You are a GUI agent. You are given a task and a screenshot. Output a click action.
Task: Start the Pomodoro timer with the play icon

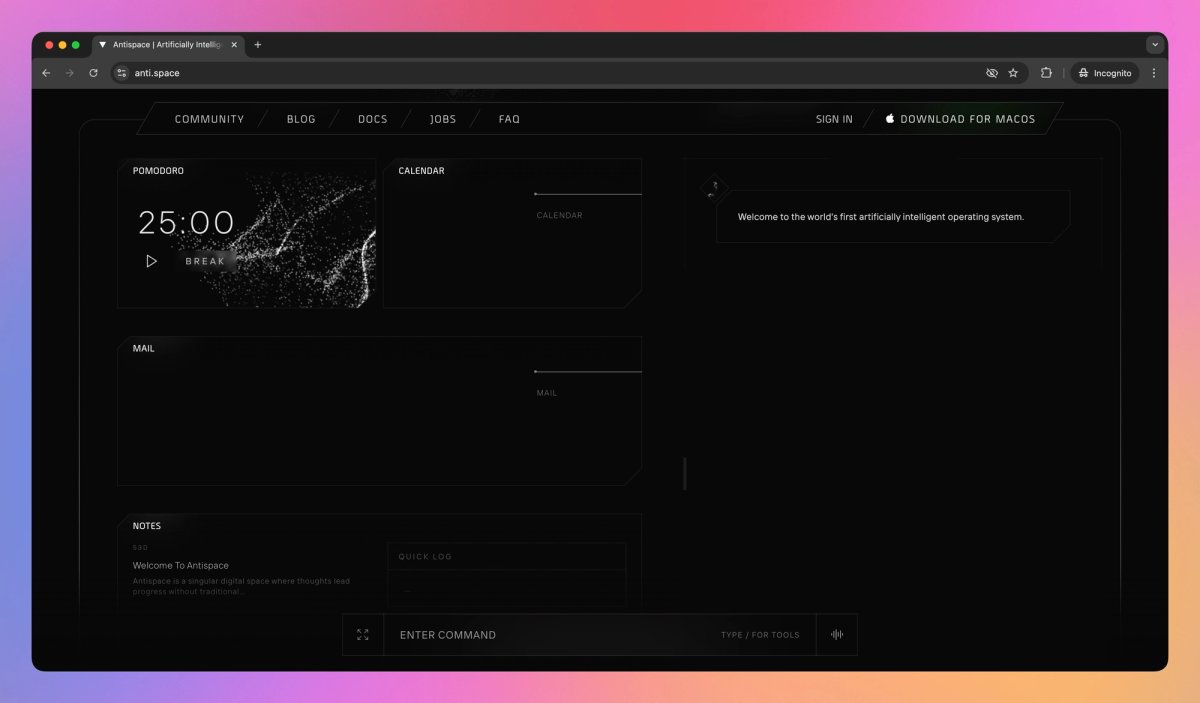click(152, 260)
